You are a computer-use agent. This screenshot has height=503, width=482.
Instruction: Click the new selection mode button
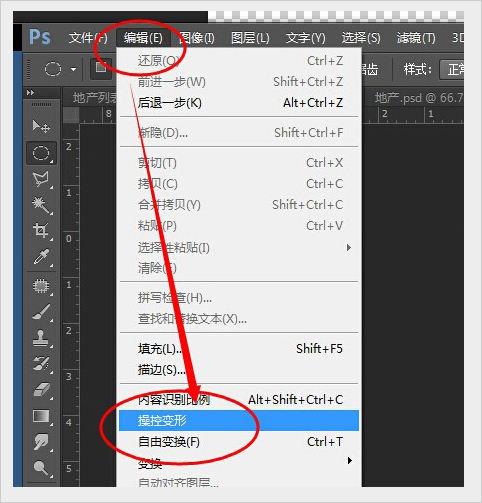coord(101,68)
